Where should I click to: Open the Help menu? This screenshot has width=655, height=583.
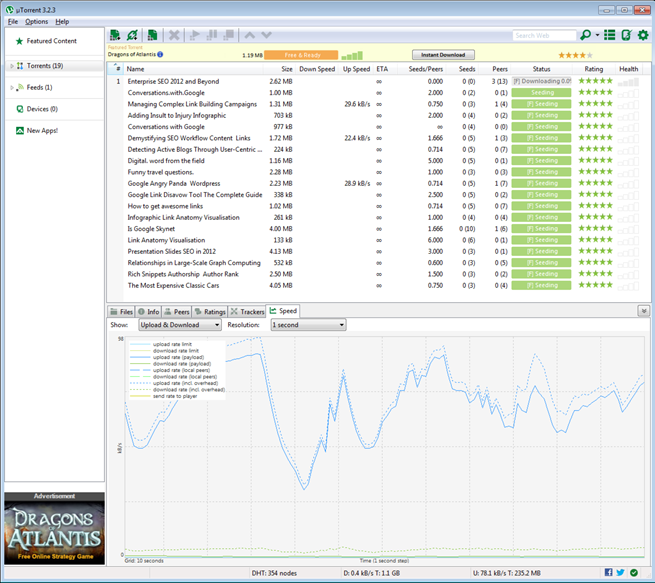(x=62, y=21)
